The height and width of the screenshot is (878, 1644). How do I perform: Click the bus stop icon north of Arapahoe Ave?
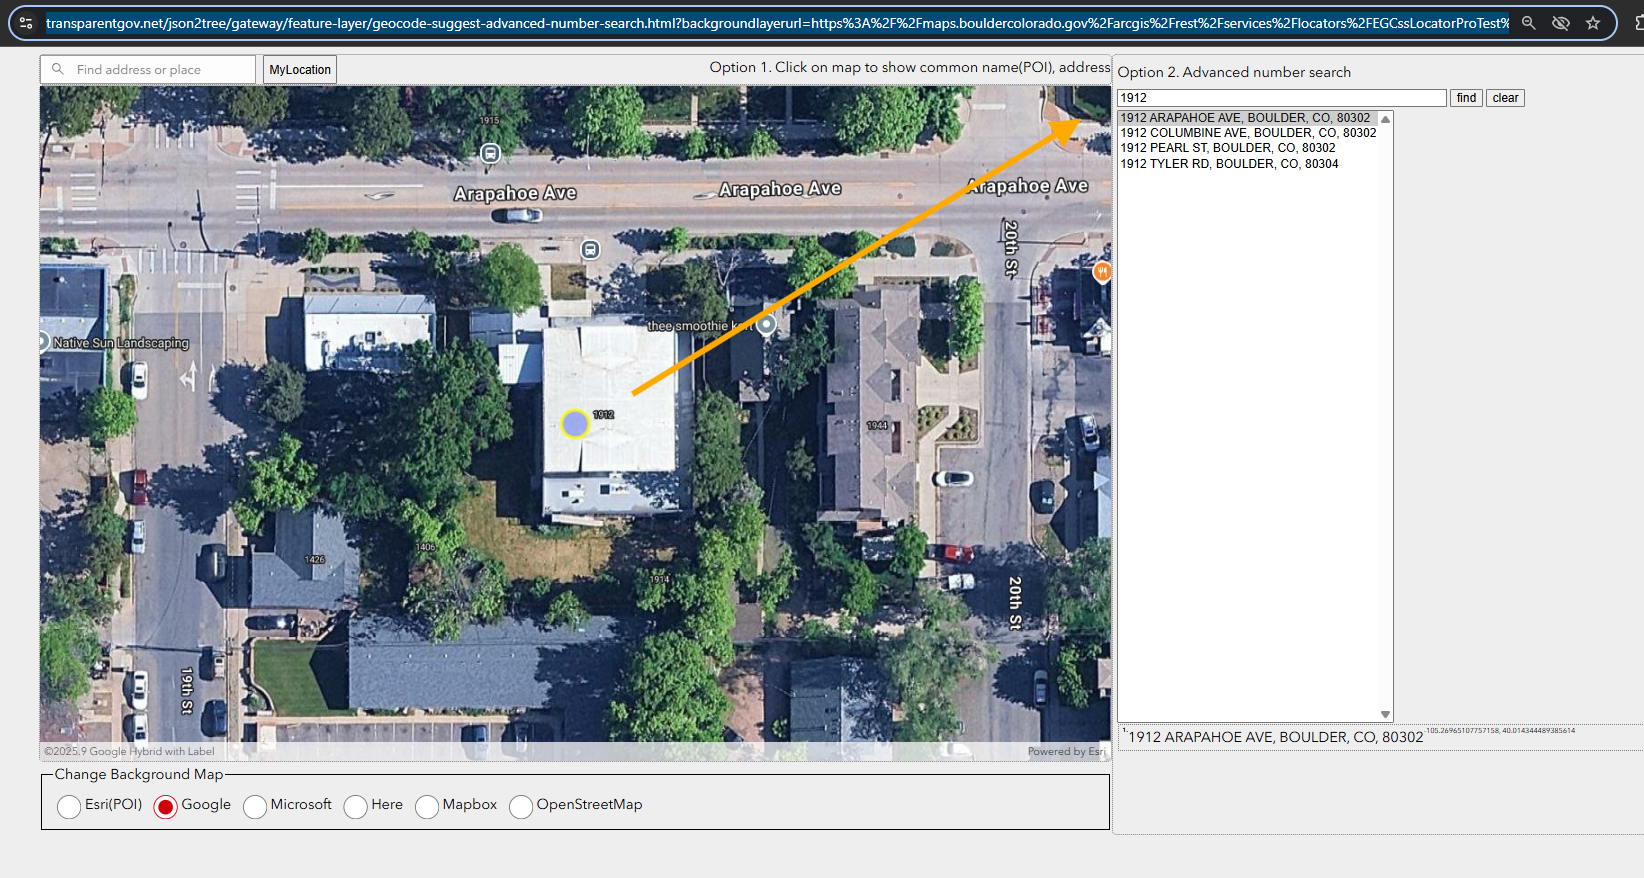(490, 153)
